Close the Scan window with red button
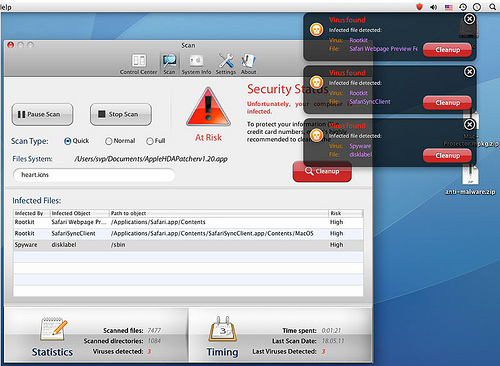The image size is (500, 366). (x=11, y=45)
